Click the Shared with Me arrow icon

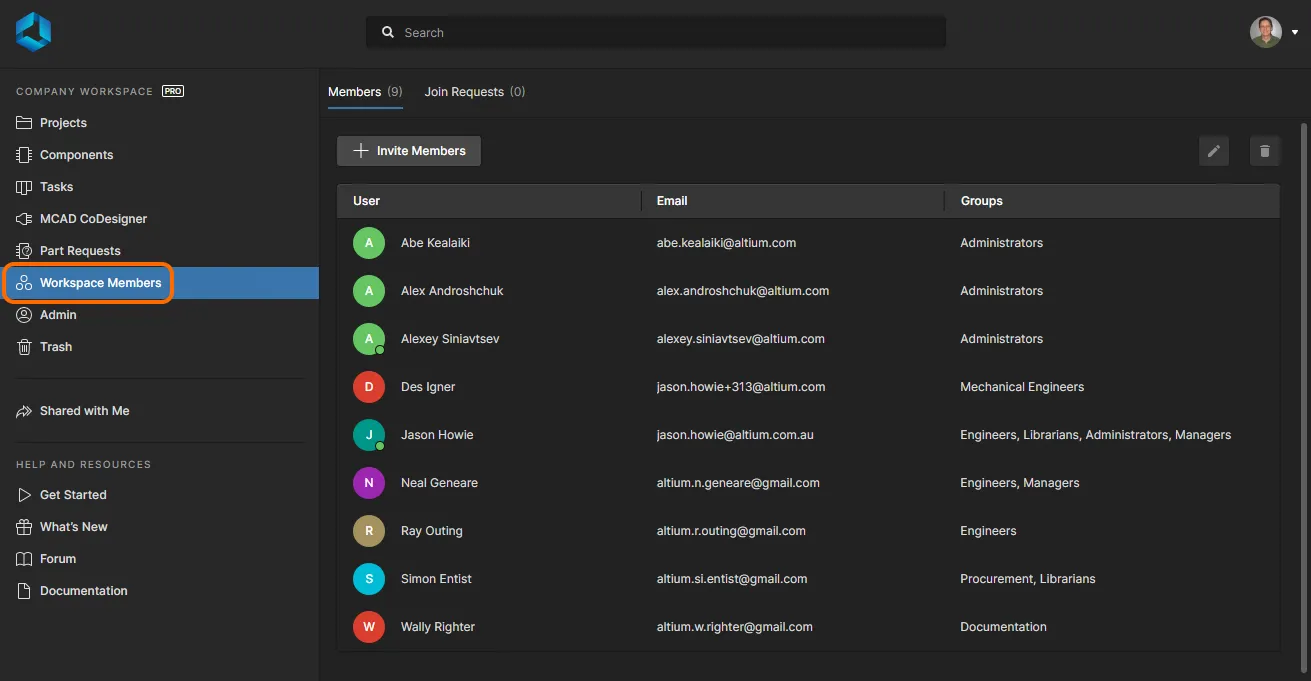[x=25, y=411]
